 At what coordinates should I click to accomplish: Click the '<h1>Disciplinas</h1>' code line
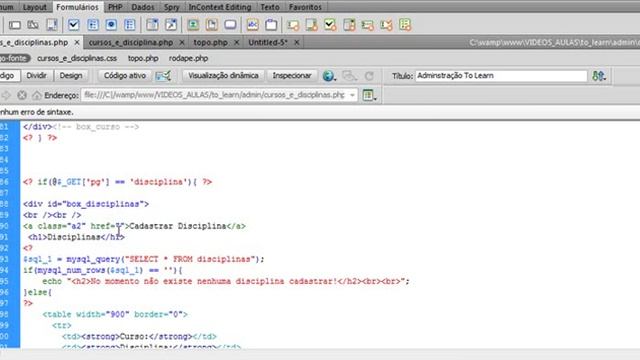coord(76,237)
